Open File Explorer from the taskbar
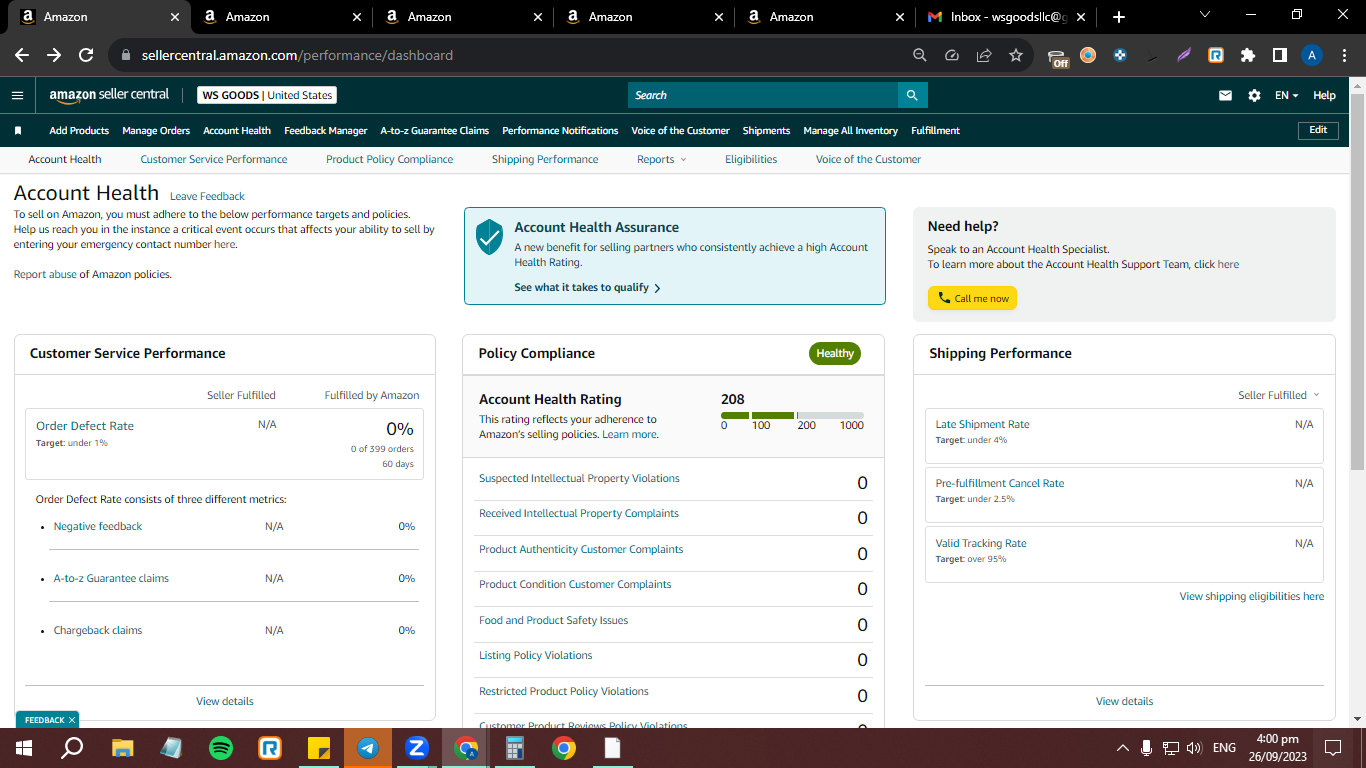The image size is (1366, 768). (x=123, y=747)
